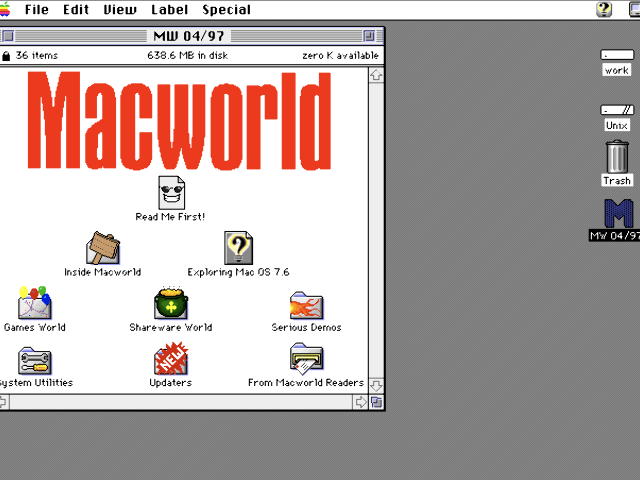Click the "Read Me First!" file label
This screenshot has width=640, height=480.
(x=170, y=217)
